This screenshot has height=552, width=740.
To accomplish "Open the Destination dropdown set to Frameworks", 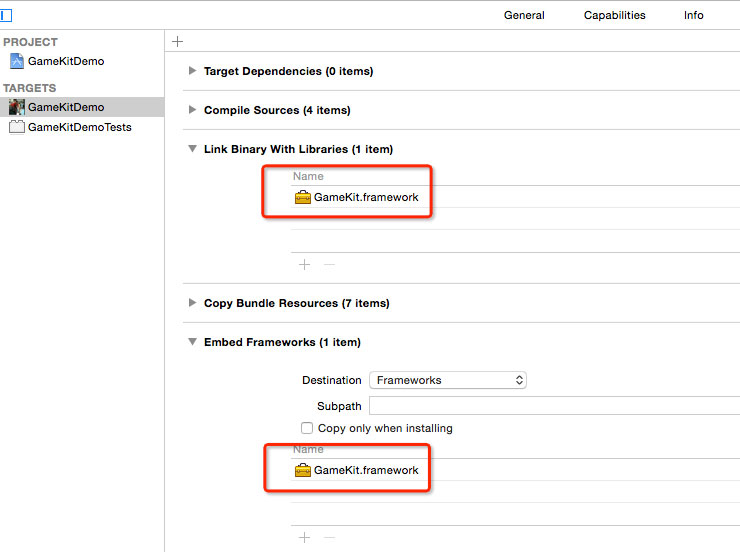I will click(x=447, y=380).
